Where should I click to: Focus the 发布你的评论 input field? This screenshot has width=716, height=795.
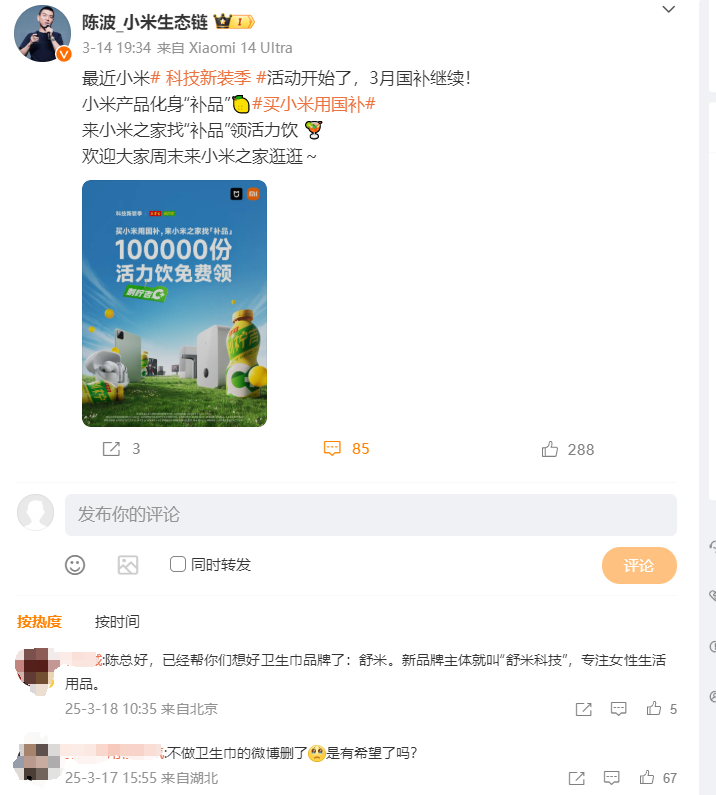[x=371, y=515]
